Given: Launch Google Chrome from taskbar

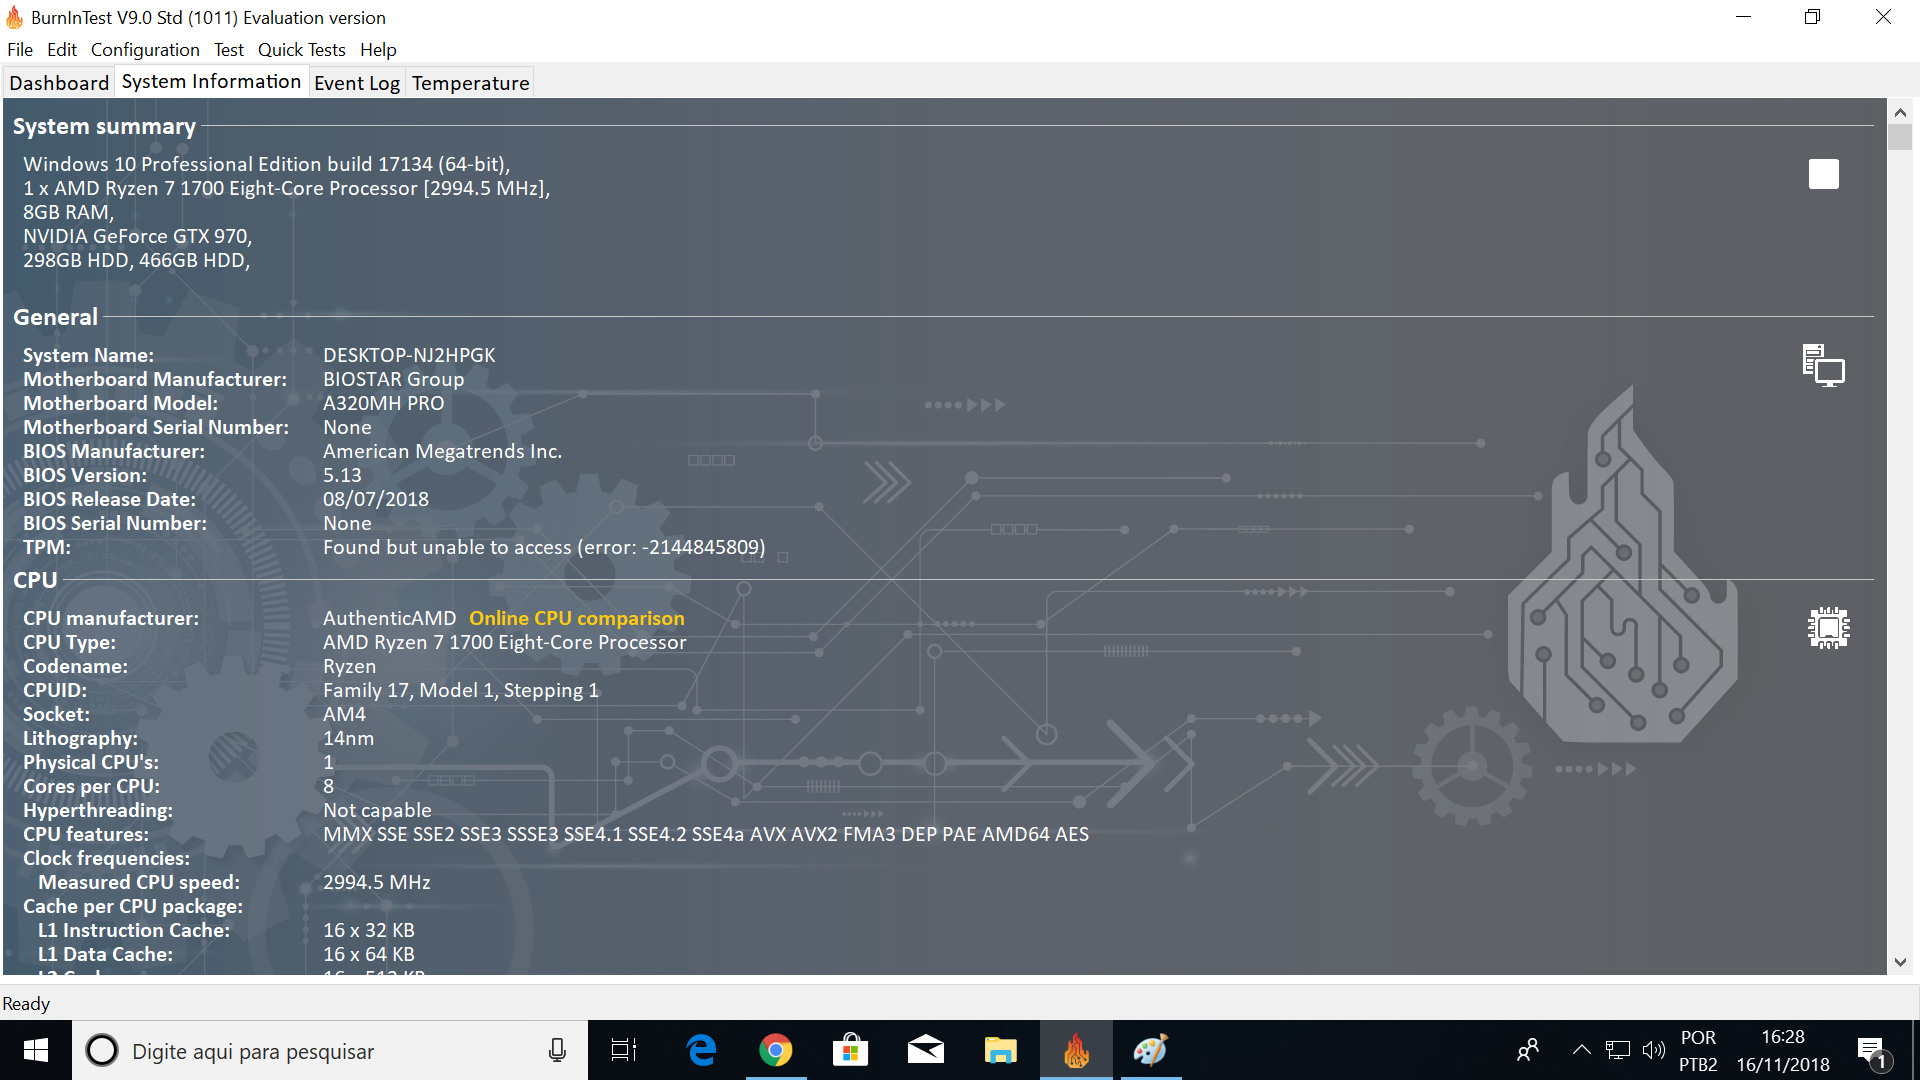Looking at the screenshot, I should 776,1050.
